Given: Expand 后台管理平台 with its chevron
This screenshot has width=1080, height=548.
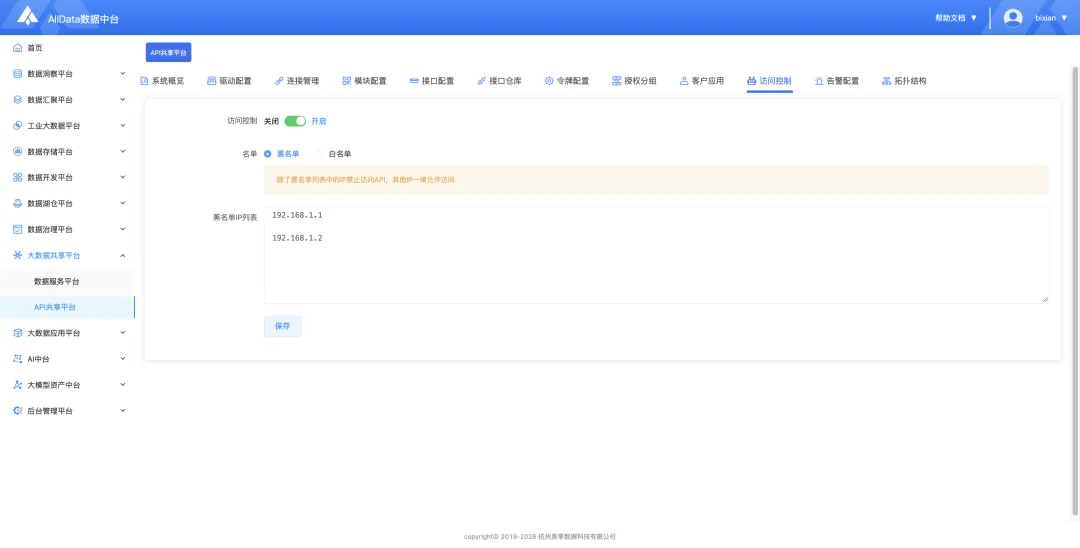Looking at the screenshot, I should click(x=123, y=411).
